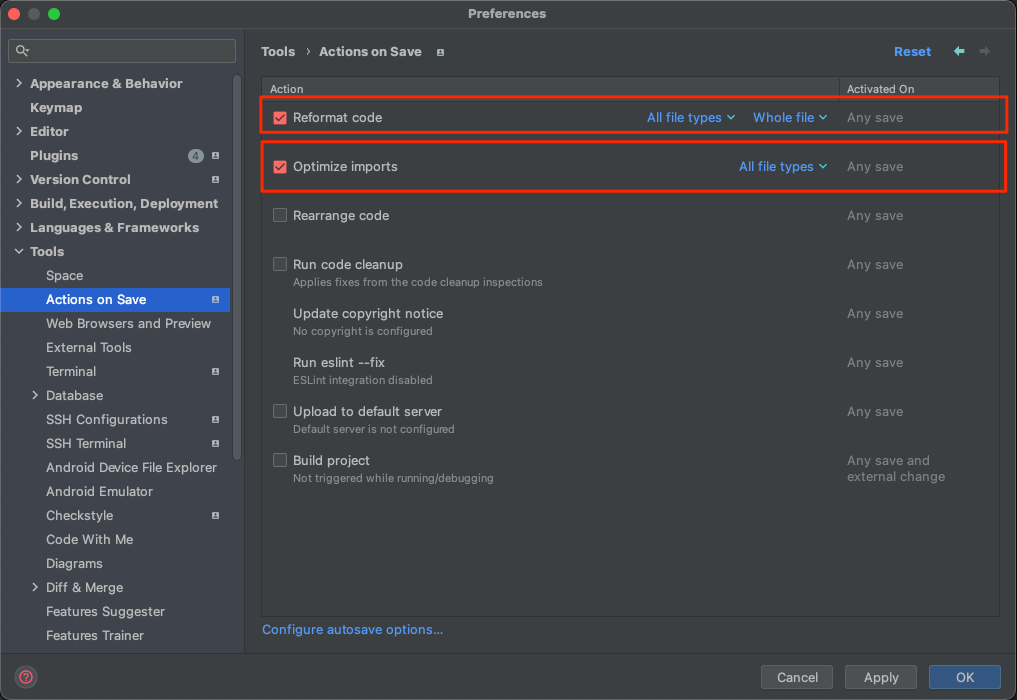
Task: Click the Cancel button
Action: point(797,677)
